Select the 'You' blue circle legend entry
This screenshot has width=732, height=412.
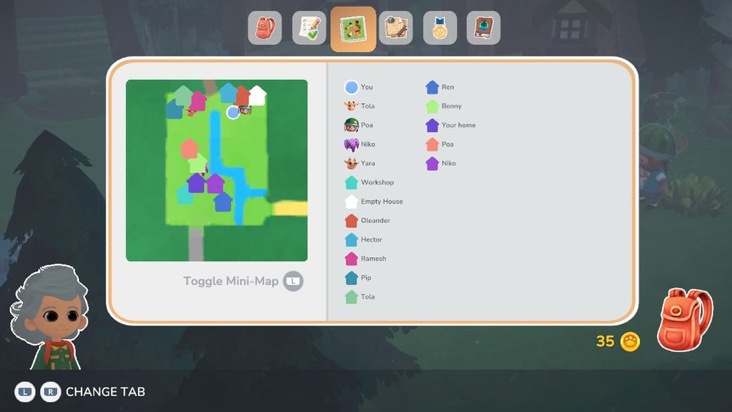(x=351, y=87)
